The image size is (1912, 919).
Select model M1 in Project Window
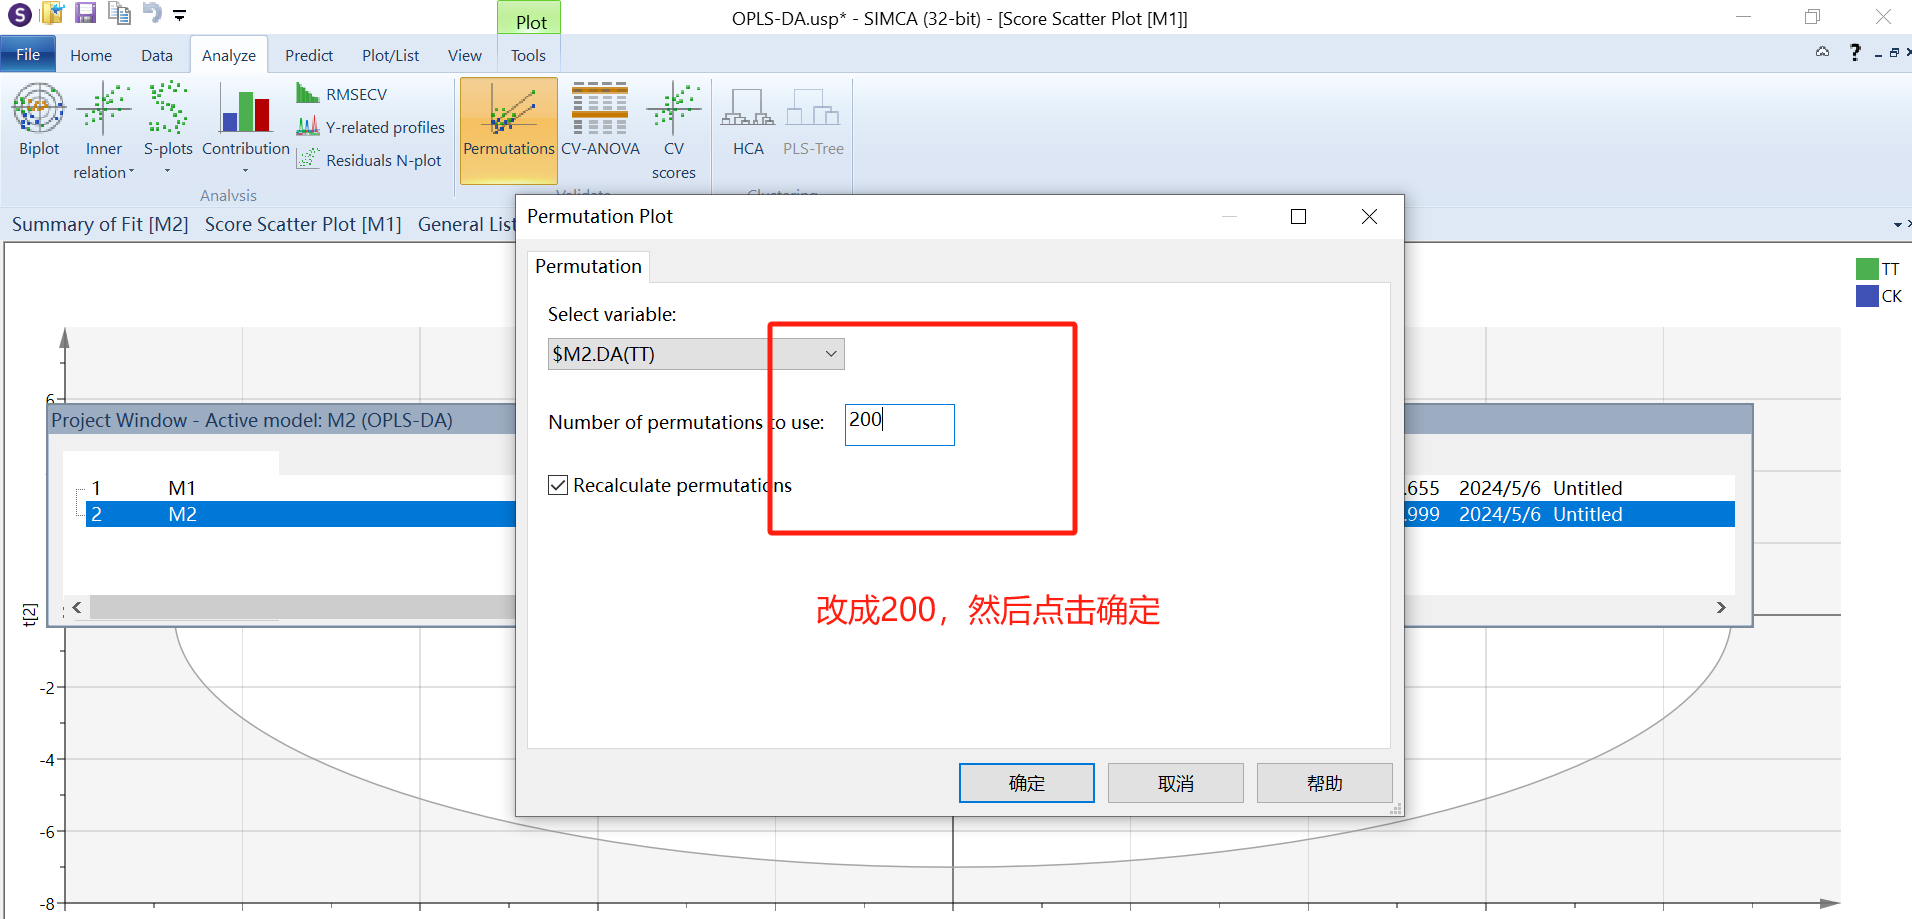(182, 488)
